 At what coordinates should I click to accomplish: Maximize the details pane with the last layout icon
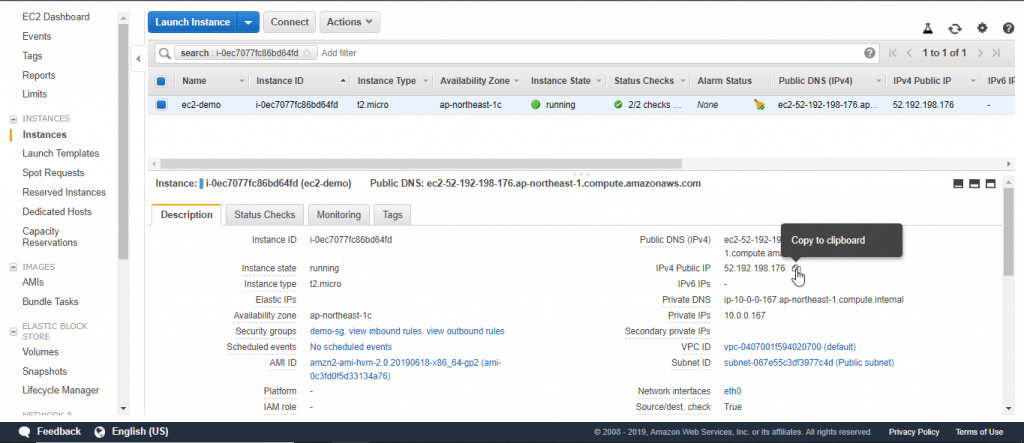991,184
